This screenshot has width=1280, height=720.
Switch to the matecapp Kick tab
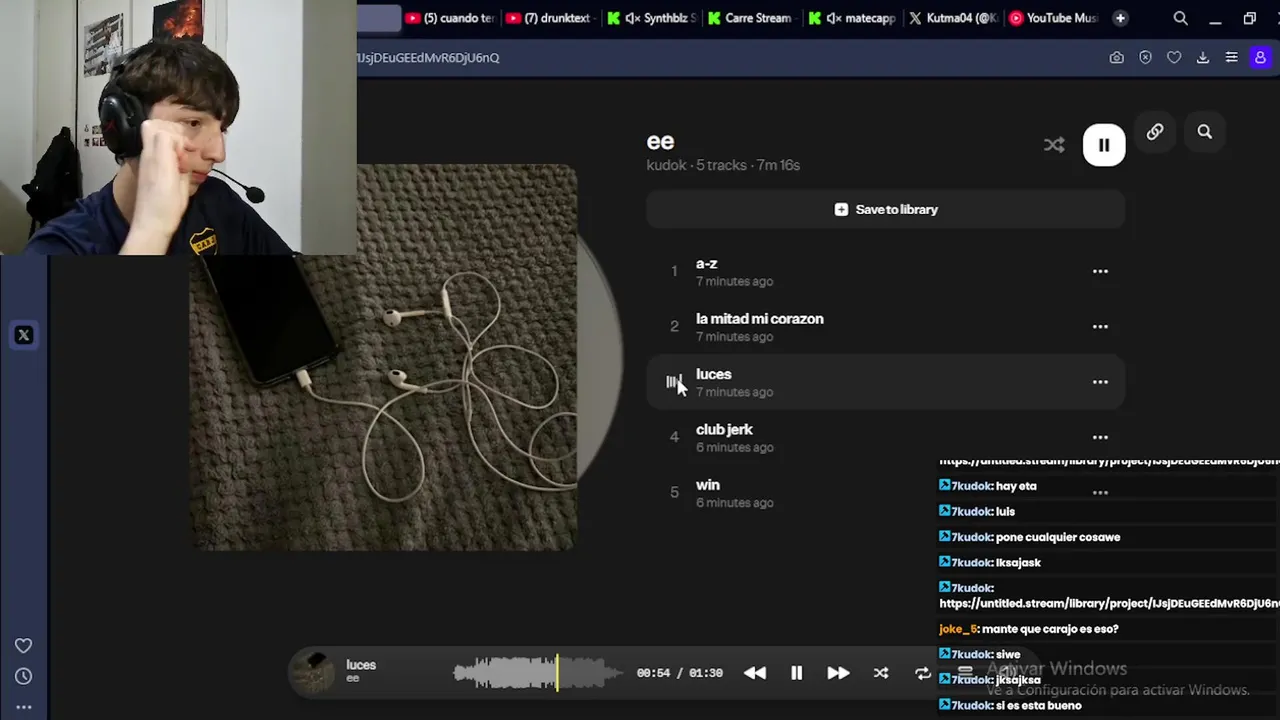click(854, 18)
